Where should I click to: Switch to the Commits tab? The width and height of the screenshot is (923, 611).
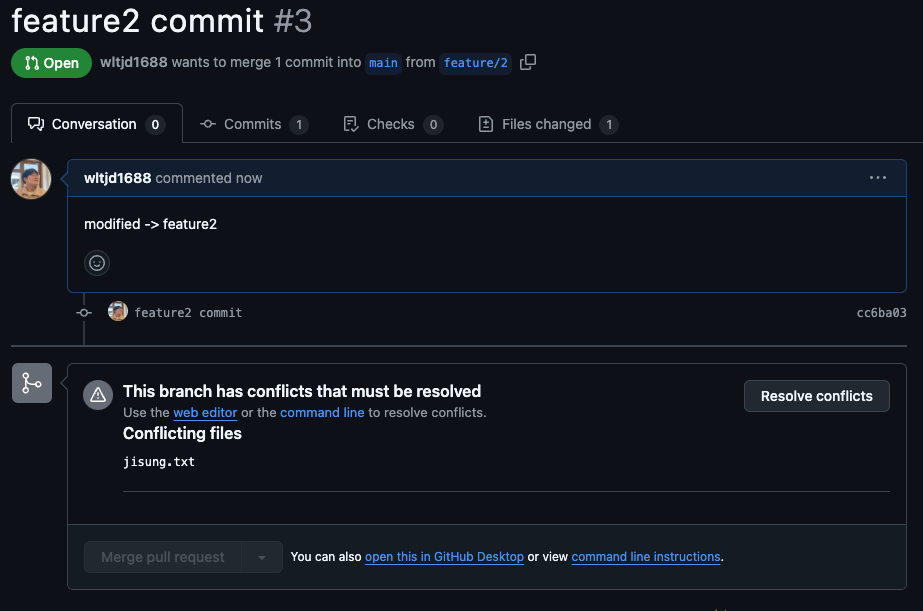254,124
